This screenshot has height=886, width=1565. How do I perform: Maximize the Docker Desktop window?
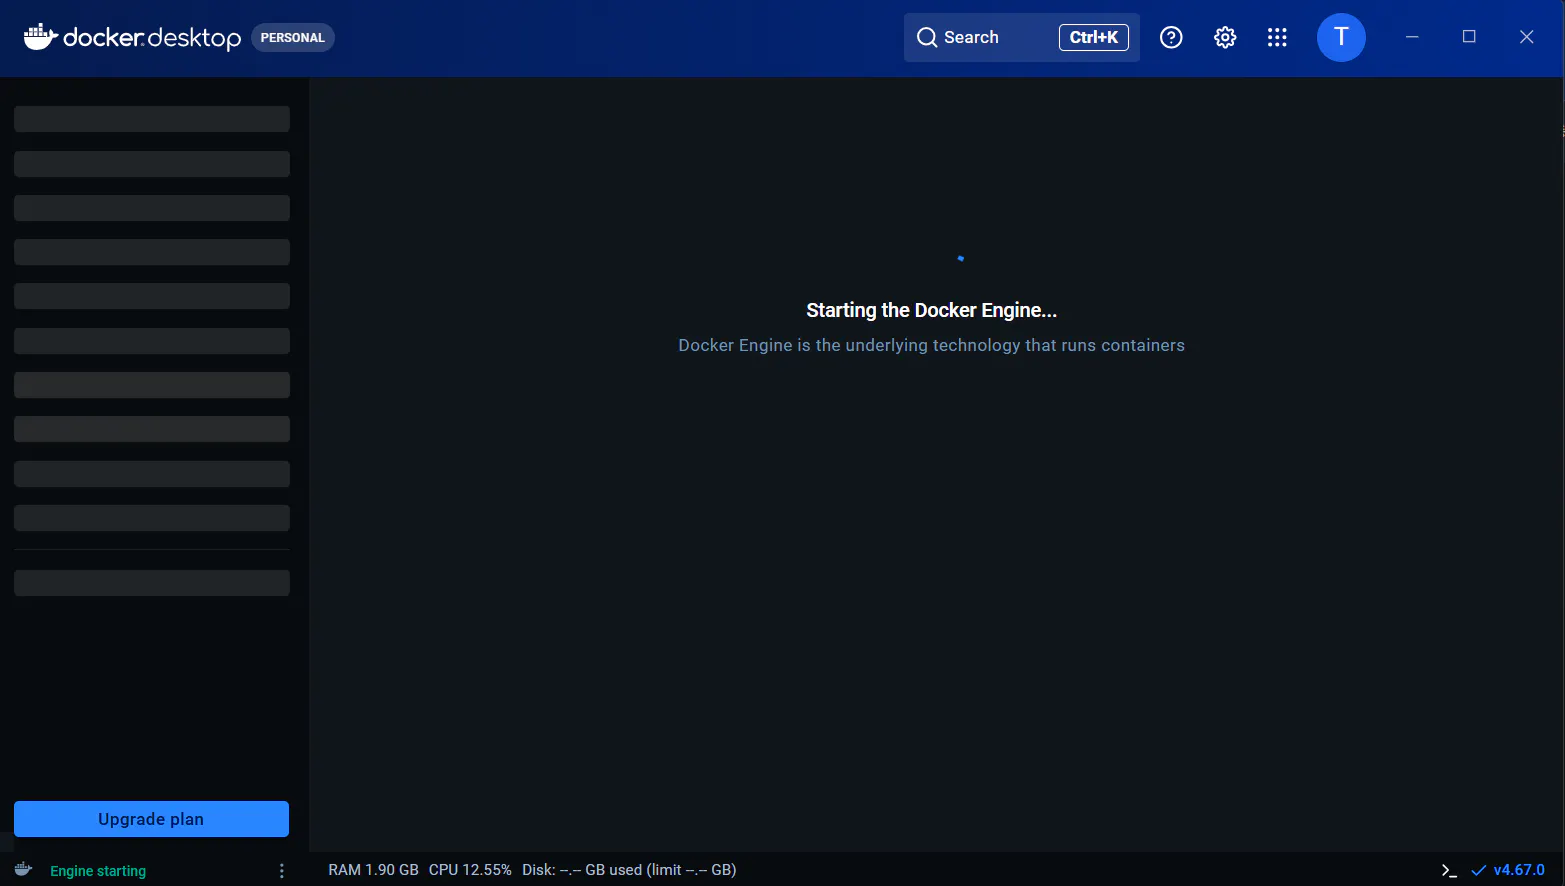(x=1469, y=37)
